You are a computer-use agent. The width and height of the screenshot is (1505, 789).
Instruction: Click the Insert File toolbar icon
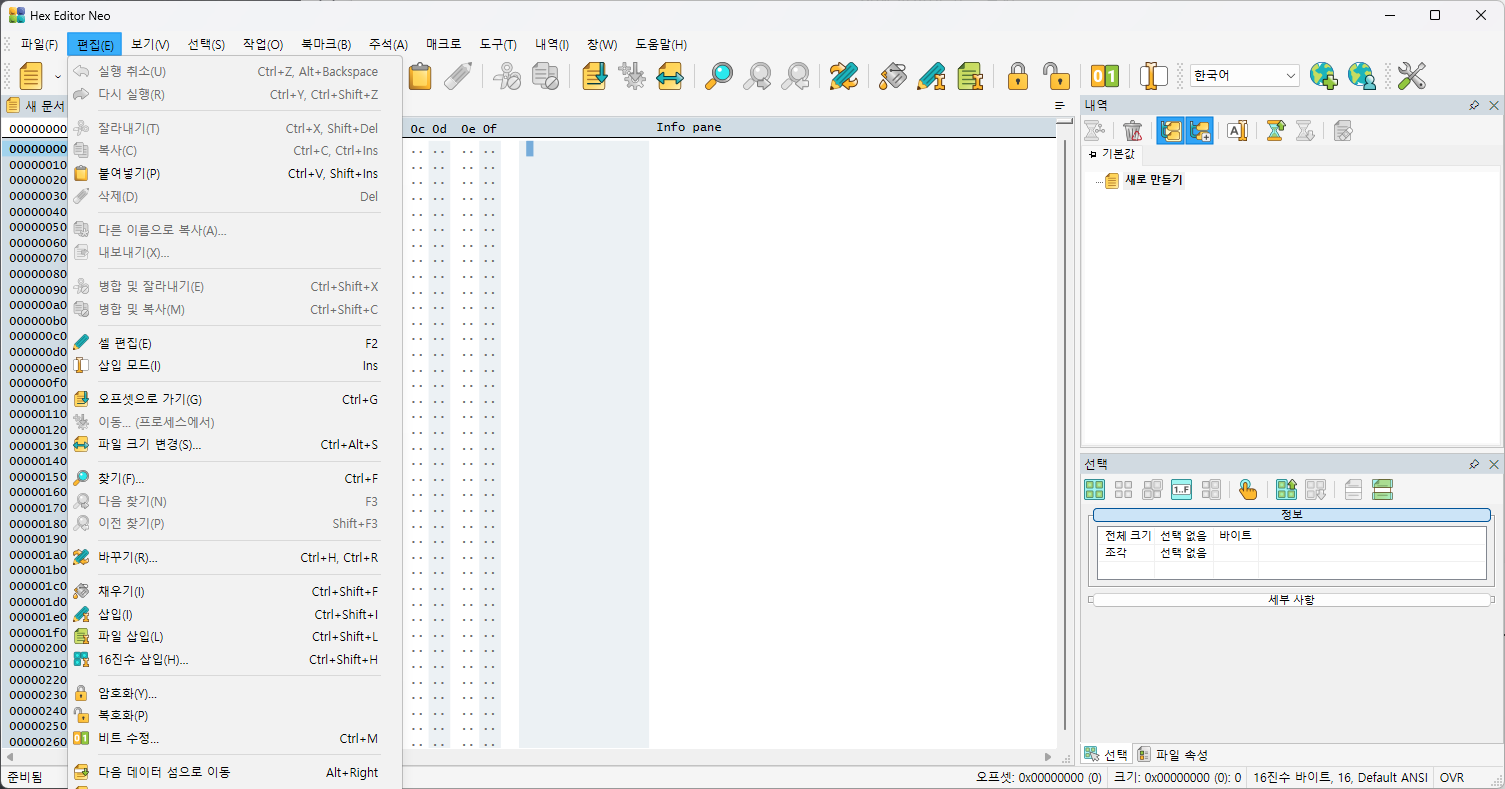(968, 76)
